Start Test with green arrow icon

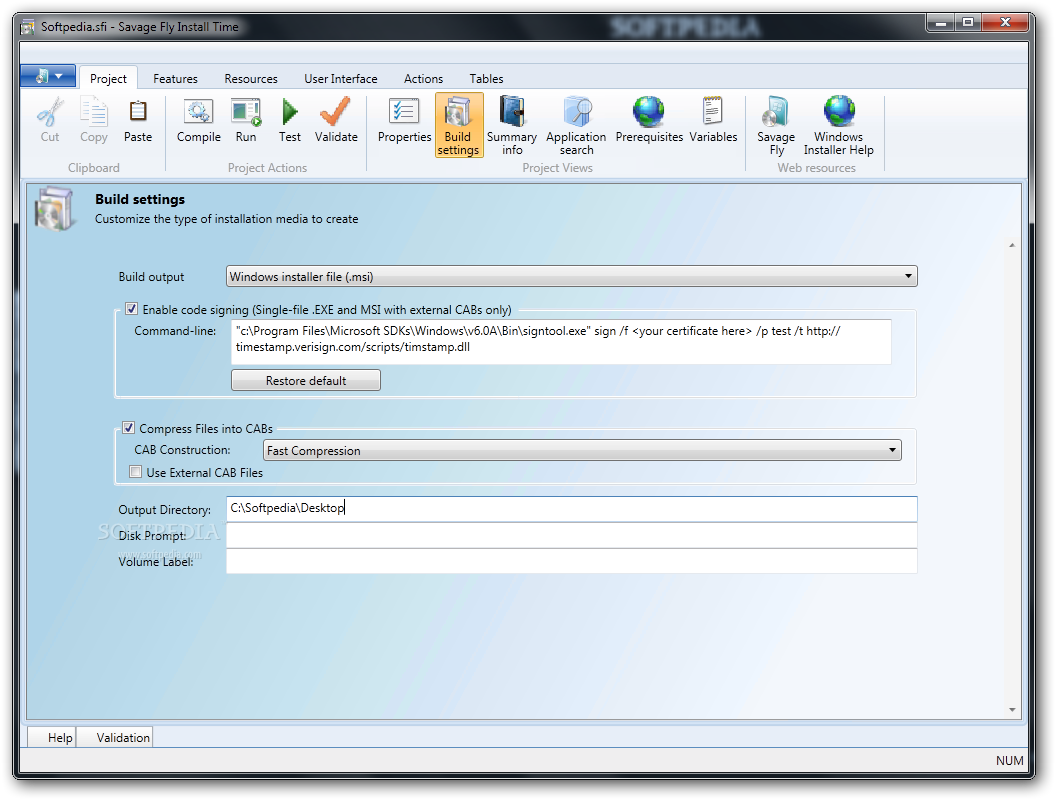pyautogui.click(x=290, y=112)
